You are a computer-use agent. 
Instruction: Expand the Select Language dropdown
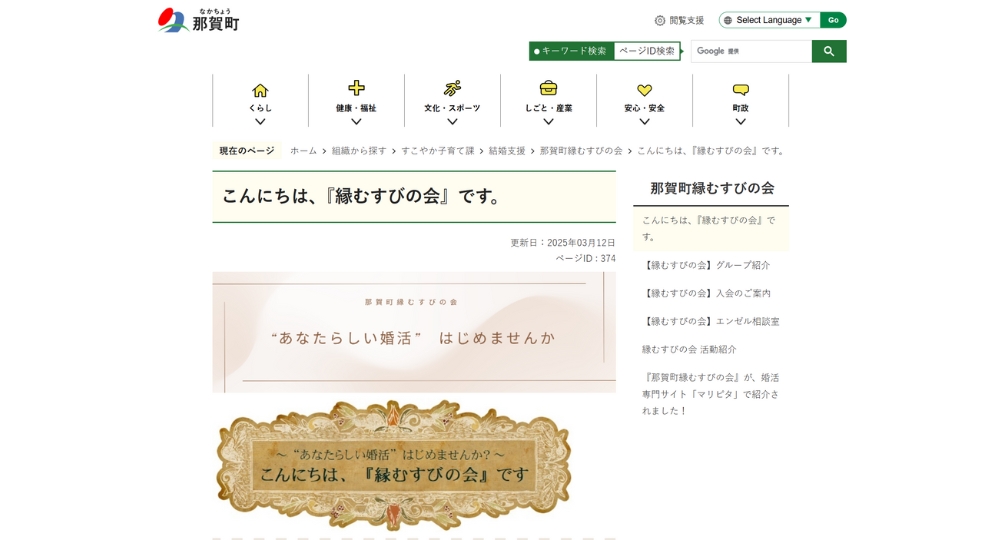(x=769, y=20)
